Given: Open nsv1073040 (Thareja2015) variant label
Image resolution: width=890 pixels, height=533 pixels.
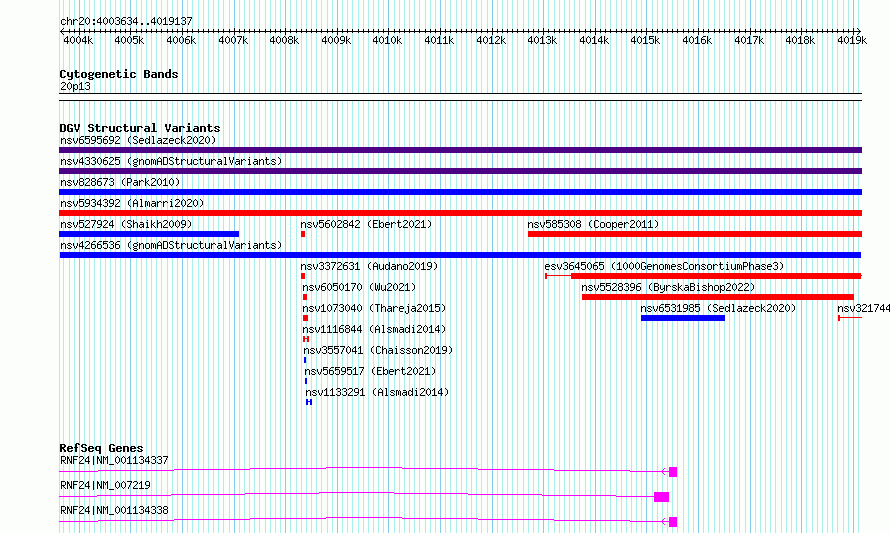Looking at the screenshot, I should (374, 308).
